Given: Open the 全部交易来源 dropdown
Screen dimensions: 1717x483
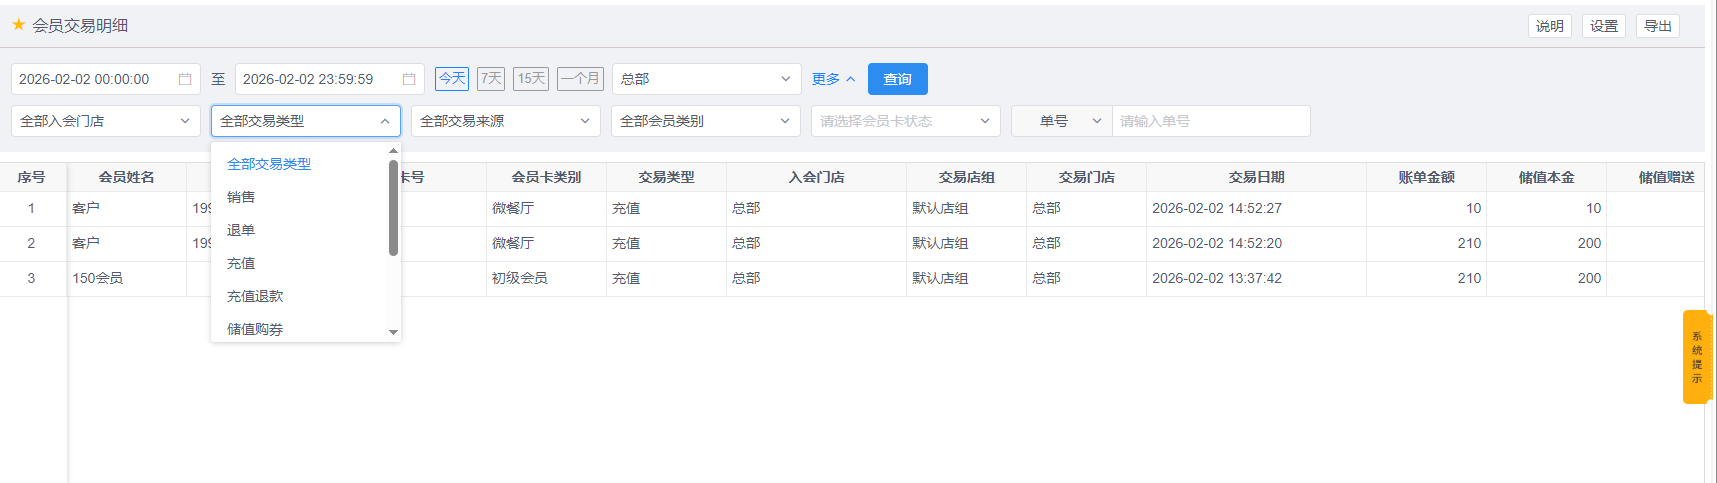Looking at the screenshot, I should point(505,121).
